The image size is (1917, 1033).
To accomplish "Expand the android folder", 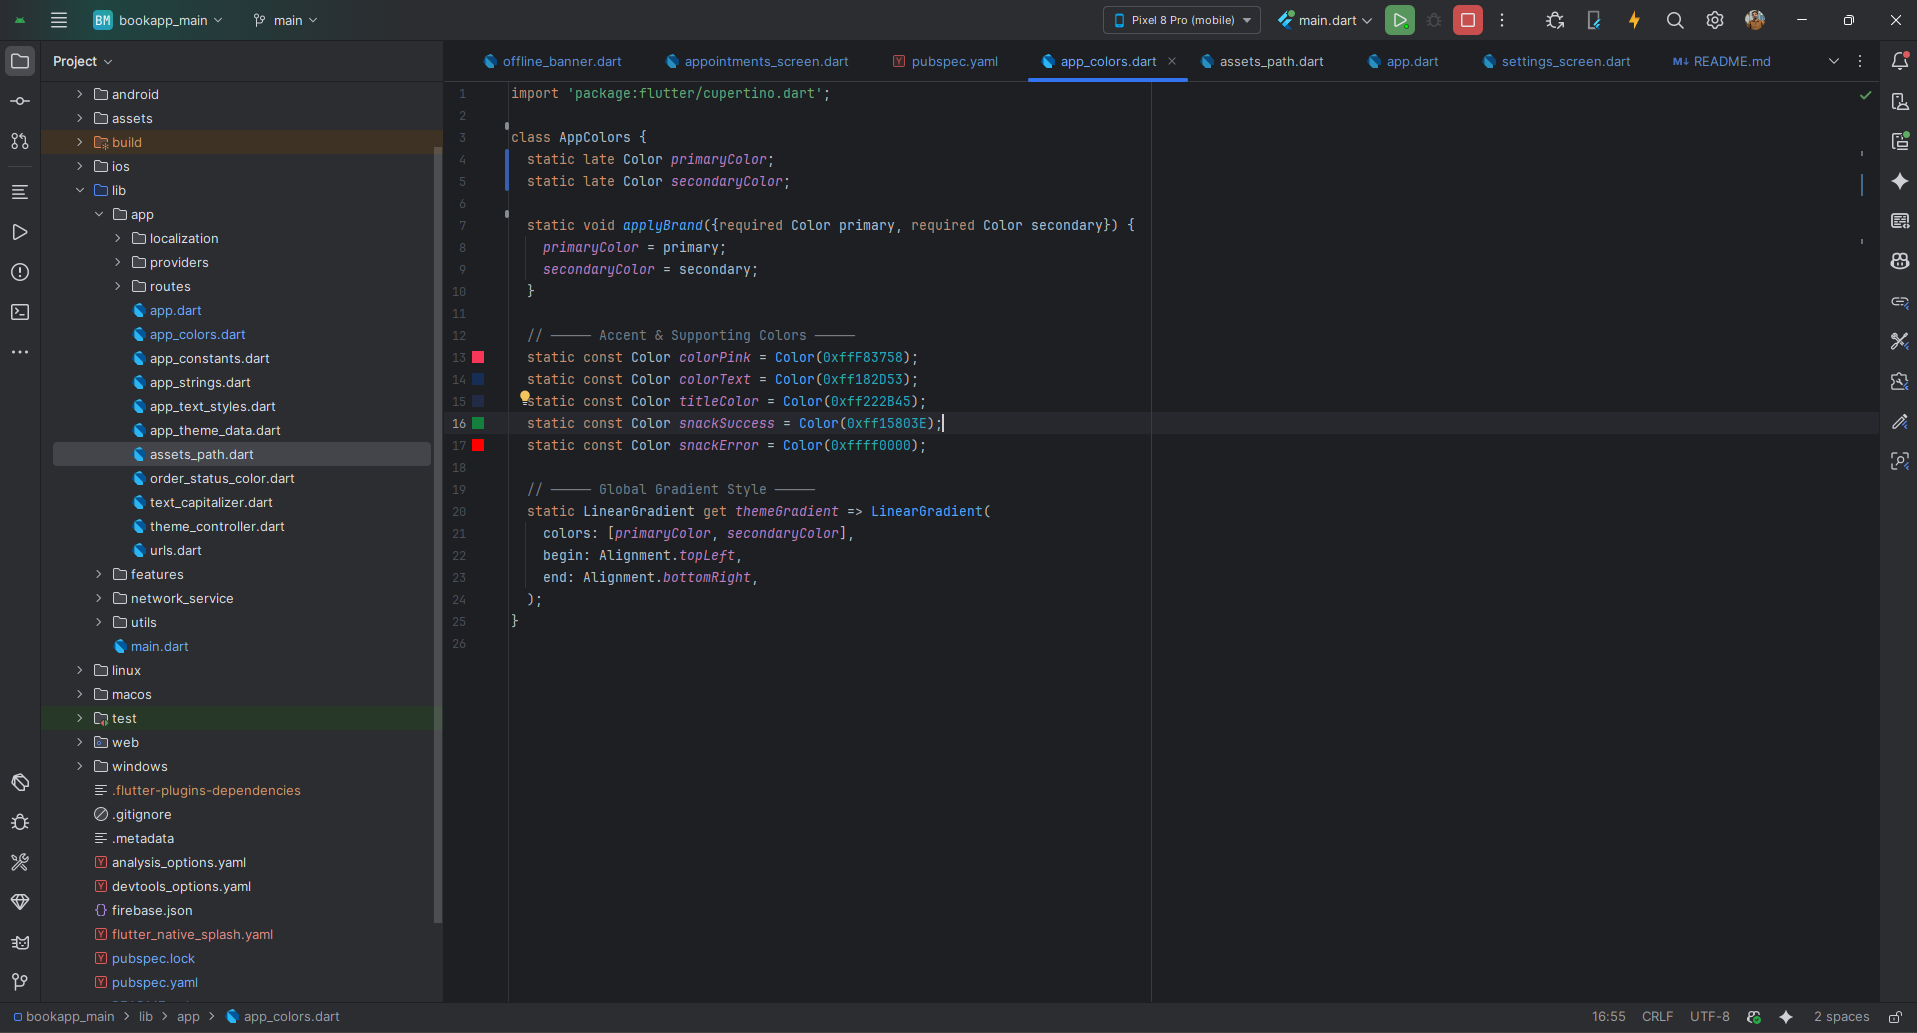I will (80, 94).
